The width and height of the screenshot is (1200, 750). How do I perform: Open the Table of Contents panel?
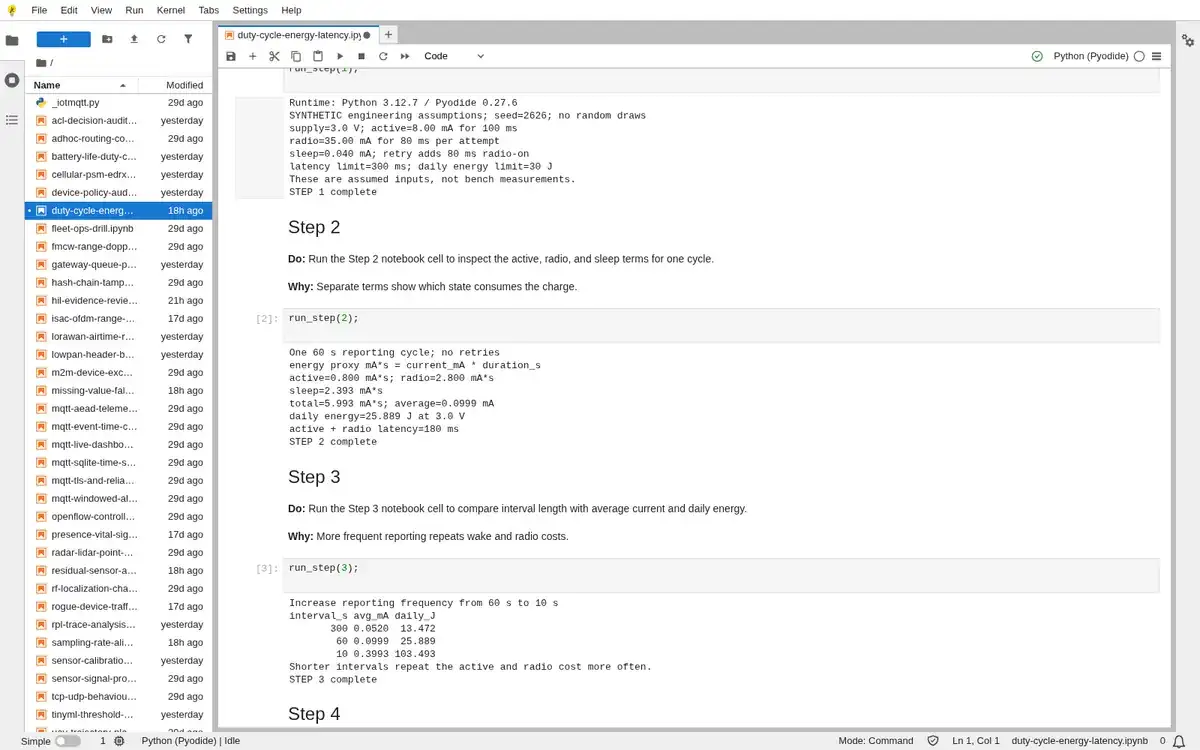[12, 120]
